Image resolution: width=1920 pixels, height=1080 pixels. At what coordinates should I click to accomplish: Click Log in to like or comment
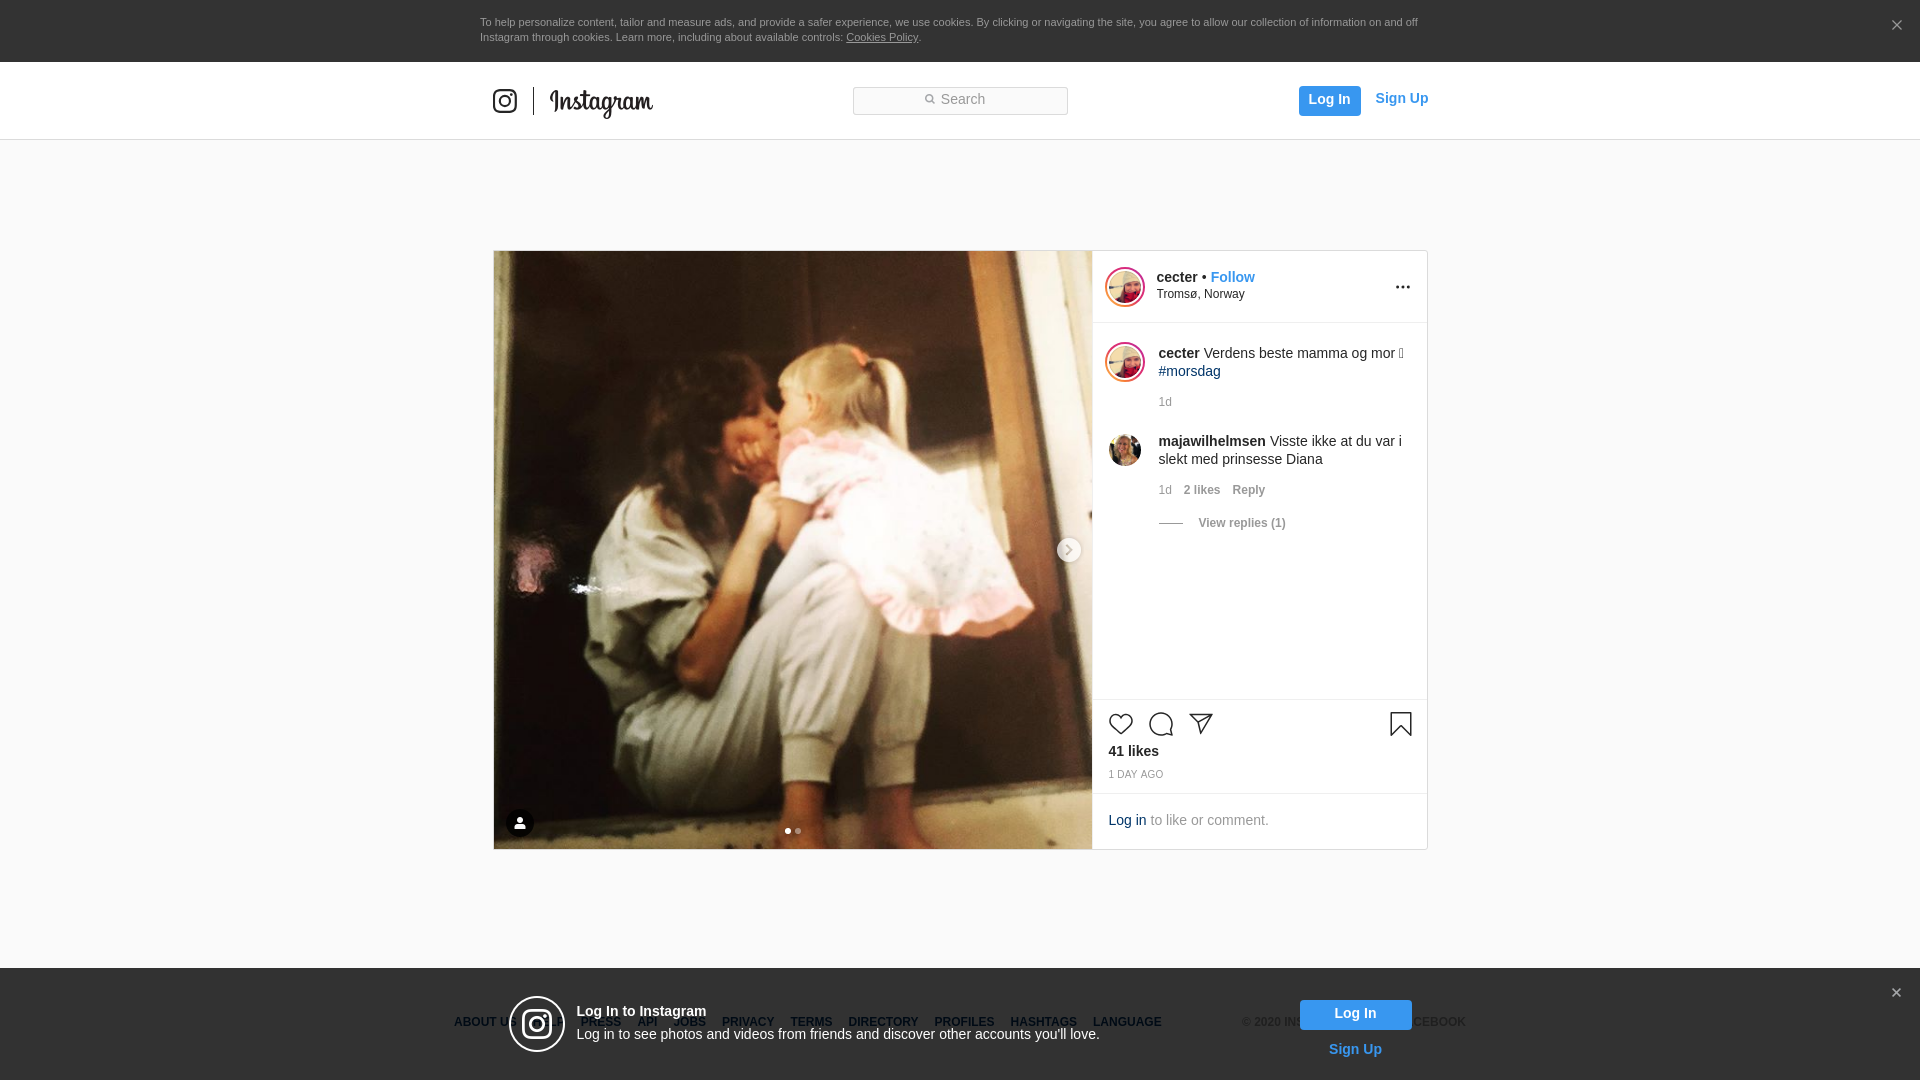click(x=1127, y=820)
